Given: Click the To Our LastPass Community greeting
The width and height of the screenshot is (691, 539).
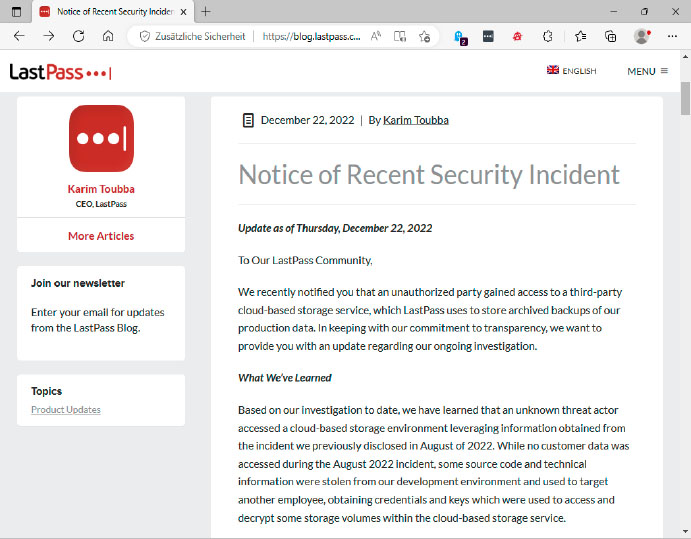Looking at the screenshot, I should click(x=305, y=260).
